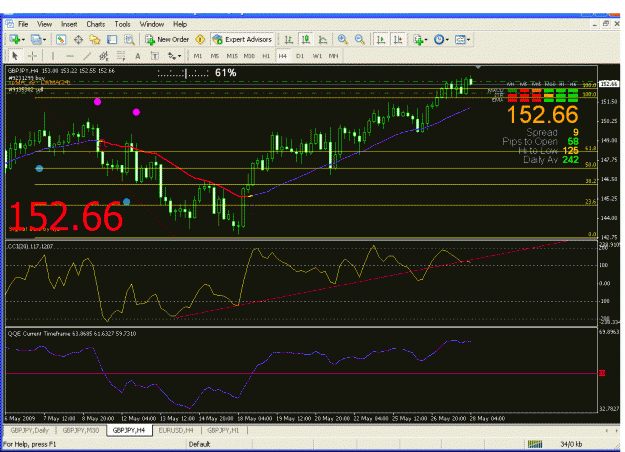625x452 pixels.
Task: Open the Data Window panel
Action: 78,39
